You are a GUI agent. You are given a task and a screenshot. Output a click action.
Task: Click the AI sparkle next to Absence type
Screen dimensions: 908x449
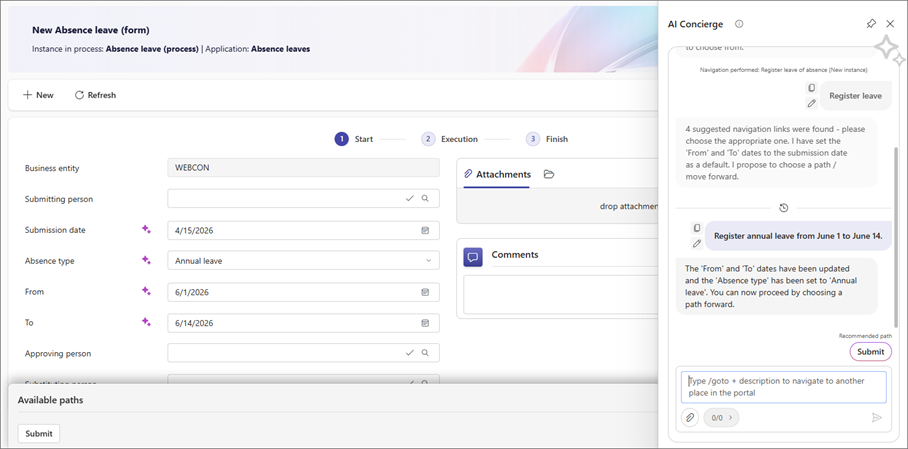(146, 261)
